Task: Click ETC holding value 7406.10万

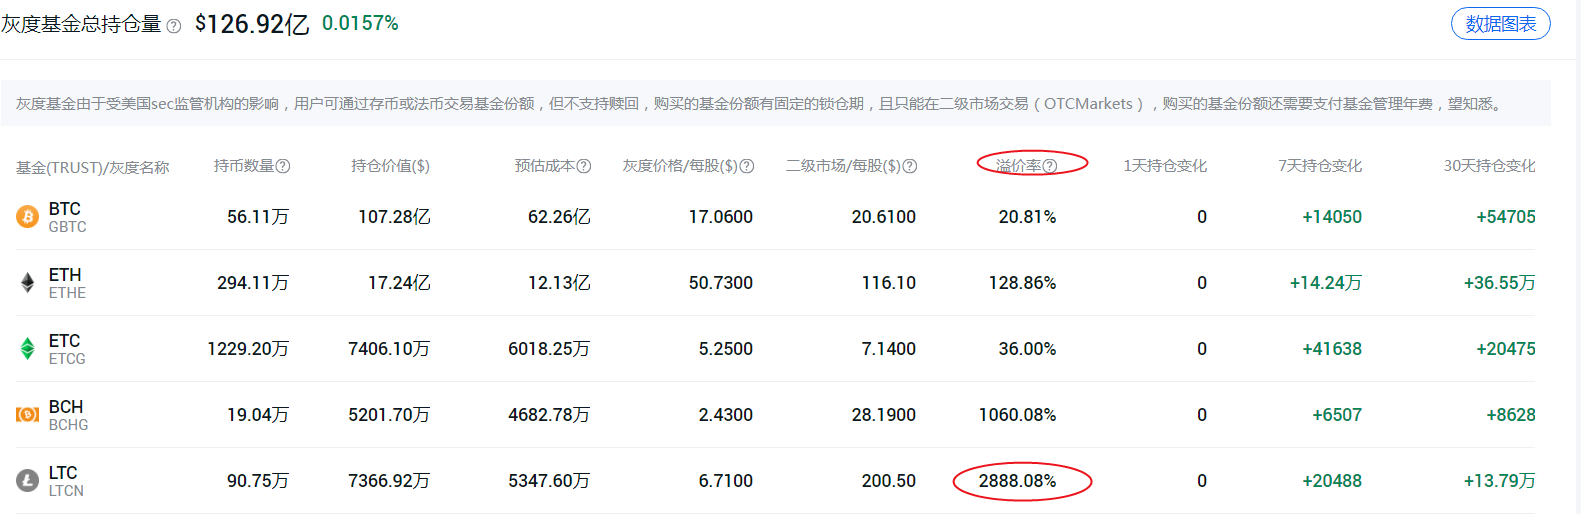Action: click(x=389, y=349)
